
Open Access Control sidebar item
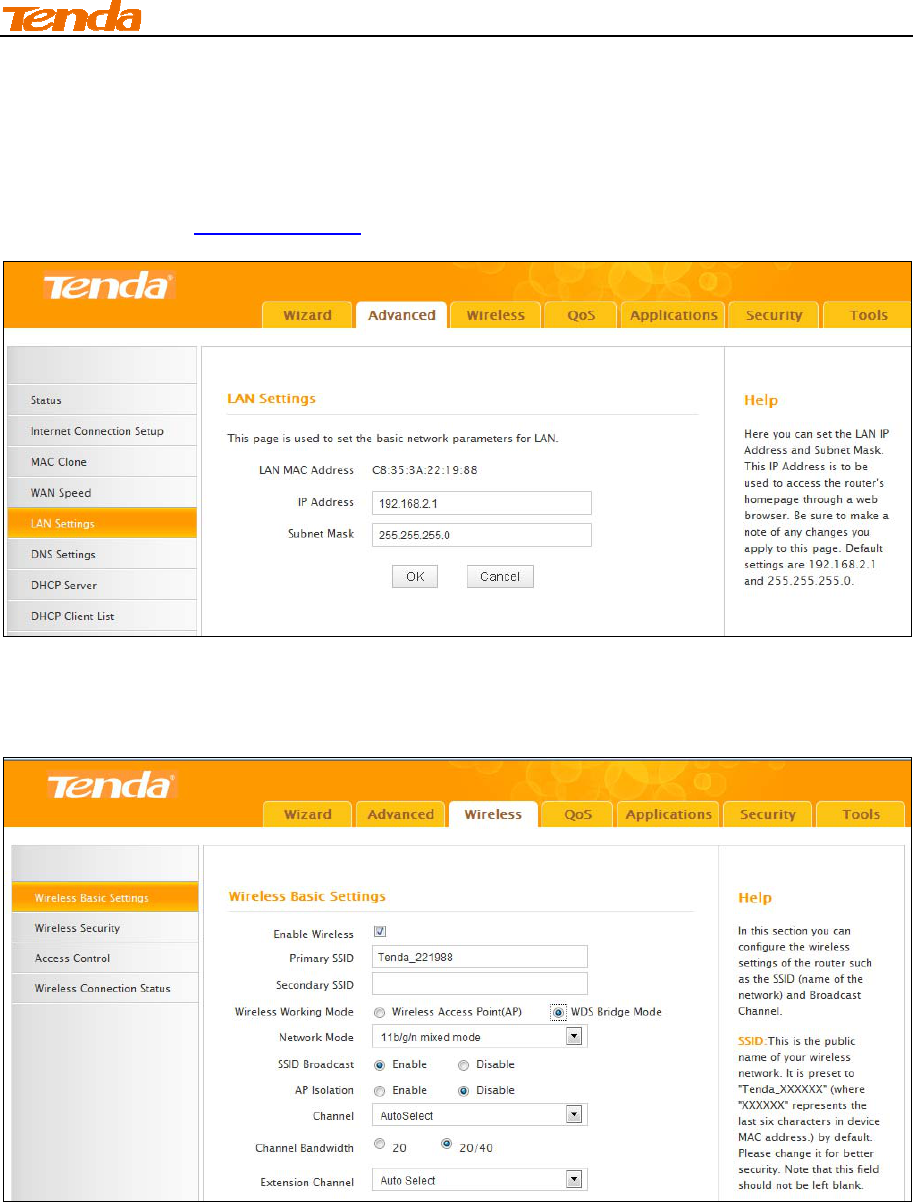(x=104, y=958)
